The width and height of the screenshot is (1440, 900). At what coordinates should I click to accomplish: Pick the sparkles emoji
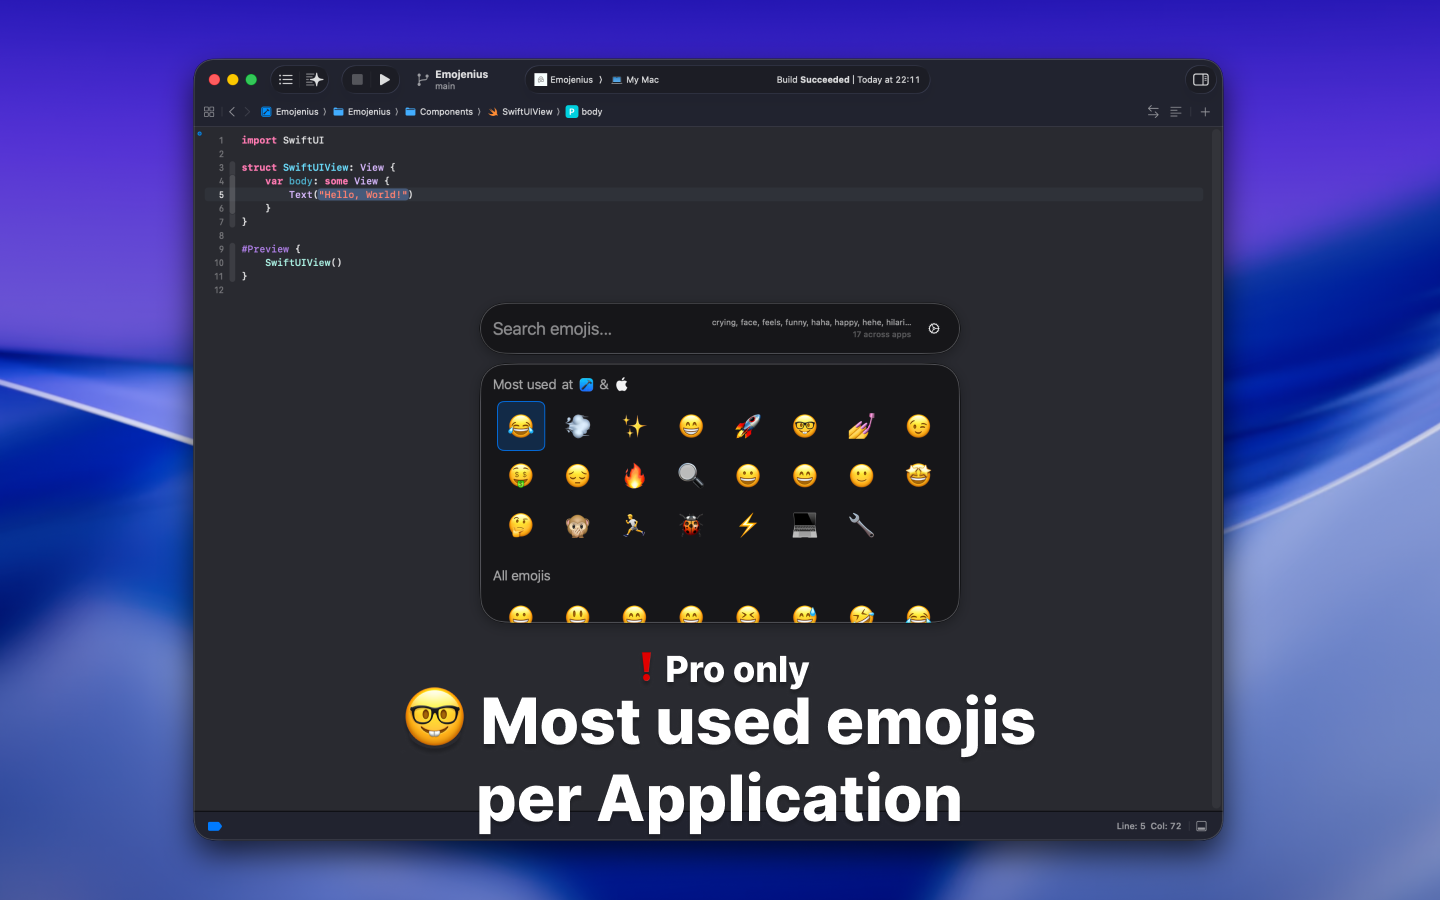tap(634, 426)
